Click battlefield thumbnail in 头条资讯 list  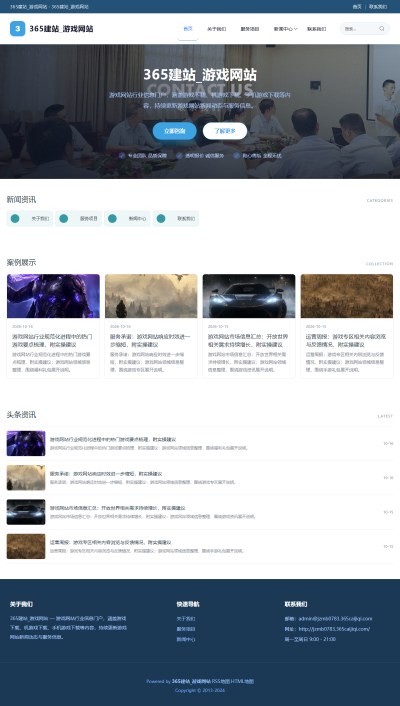[x=26, y=546]
